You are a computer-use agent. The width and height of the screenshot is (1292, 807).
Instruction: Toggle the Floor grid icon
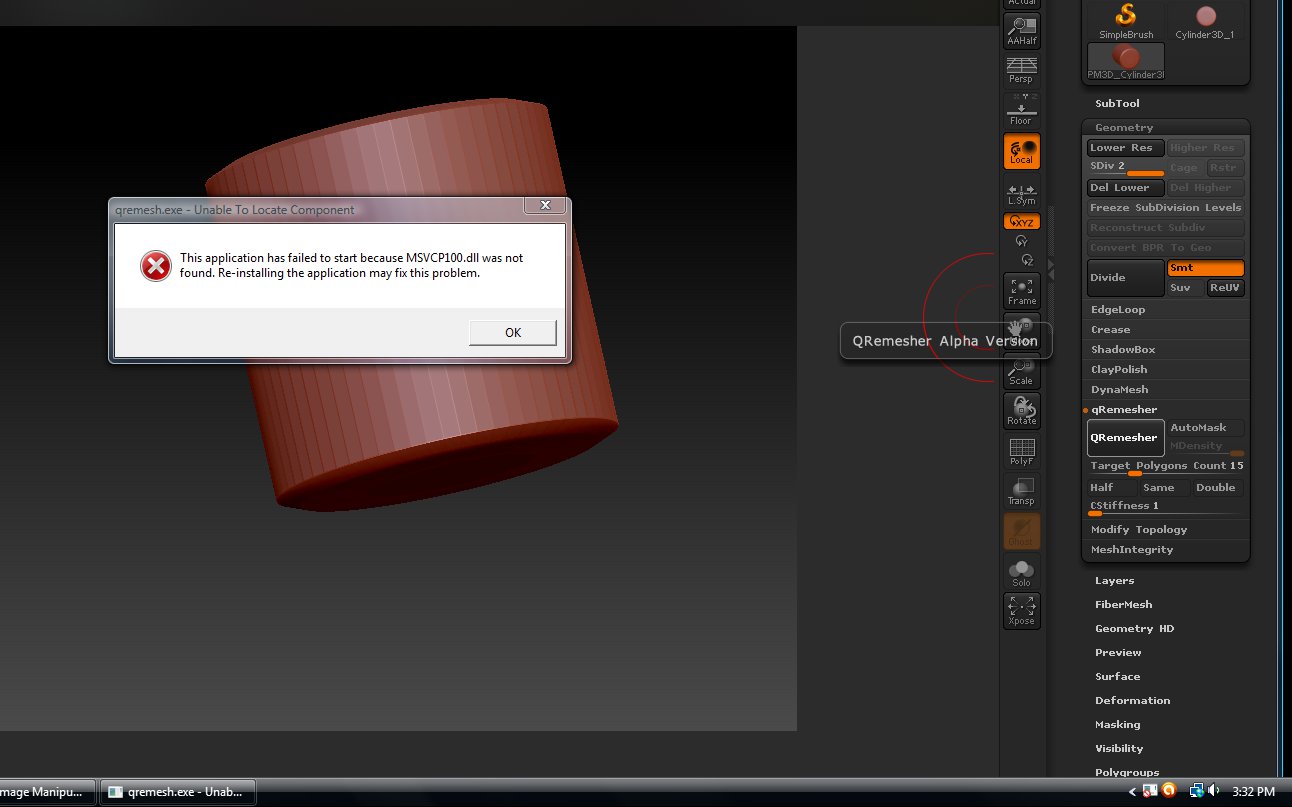click(1021, 110)
